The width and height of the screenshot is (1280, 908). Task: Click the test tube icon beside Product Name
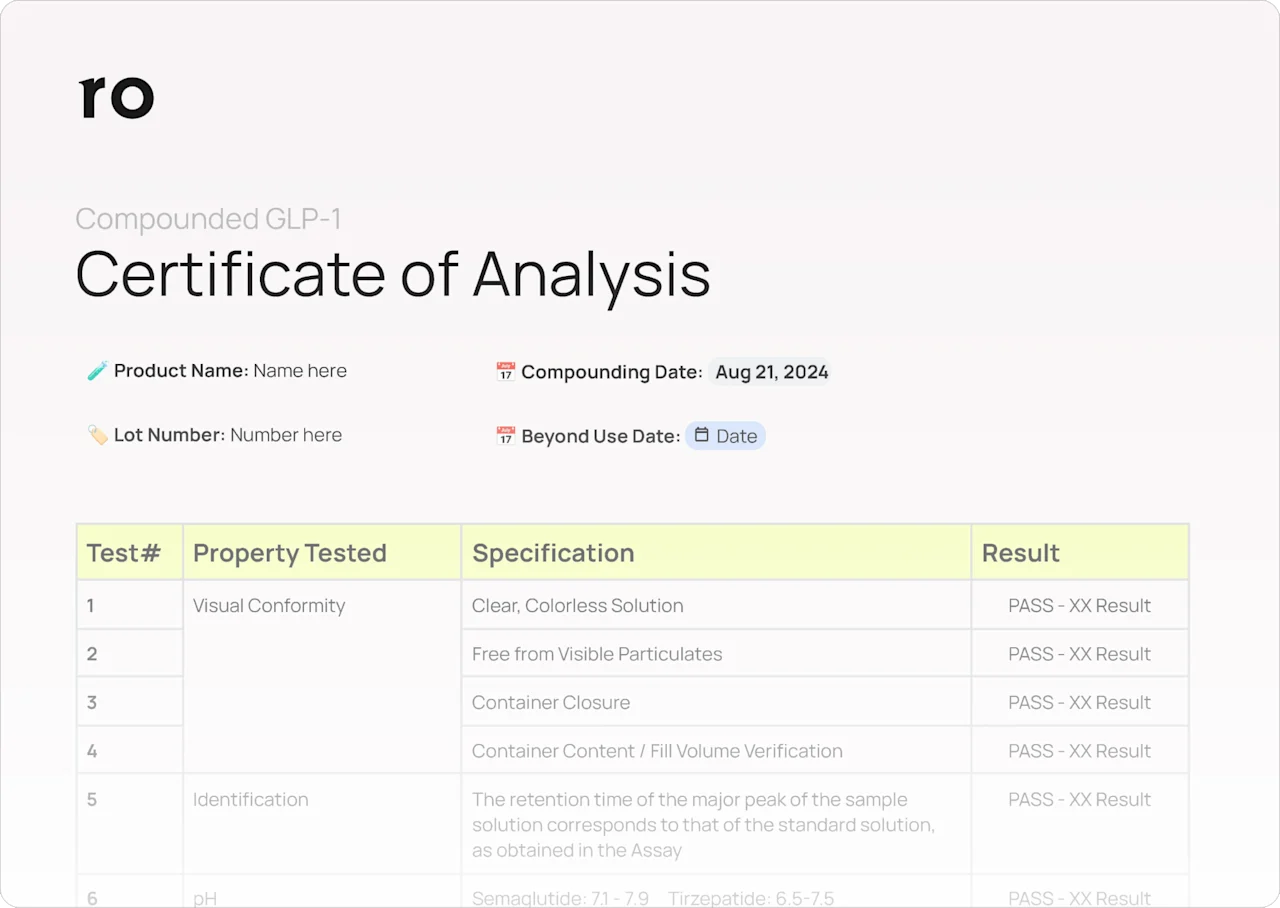(97, 371)
